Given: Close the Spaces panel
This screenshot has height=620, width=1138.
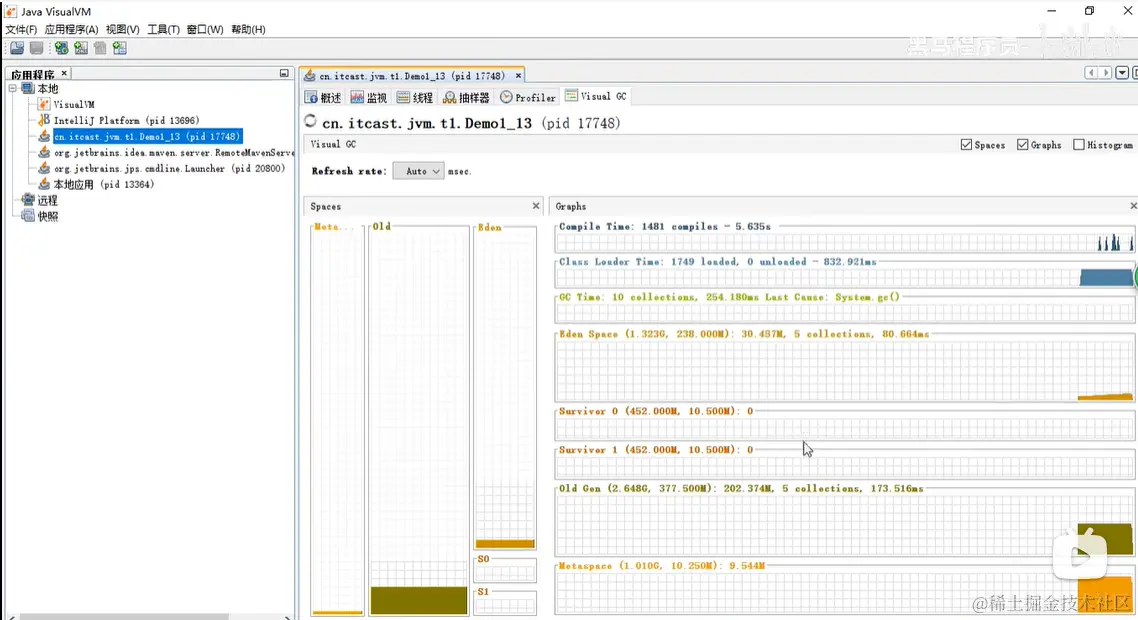Looking at the screenshot, I should [x=536, y=206].
